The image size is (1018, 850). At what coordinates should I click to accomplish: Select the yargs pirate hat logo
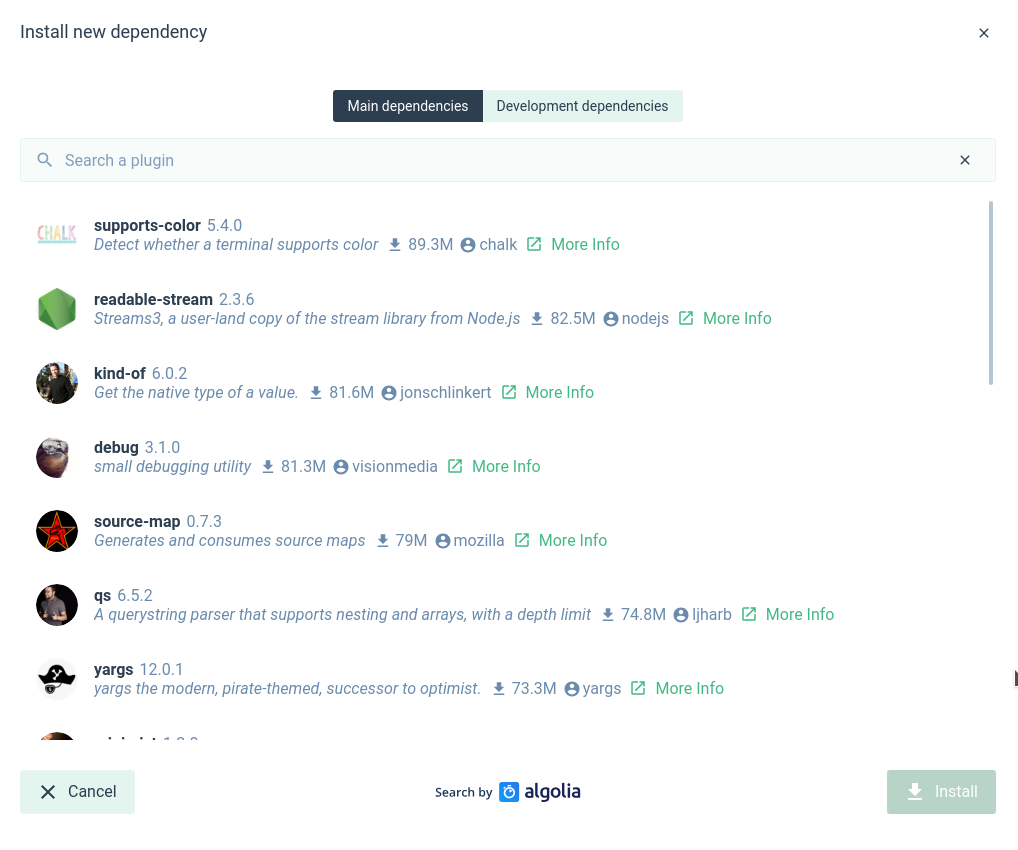point(57,679)
